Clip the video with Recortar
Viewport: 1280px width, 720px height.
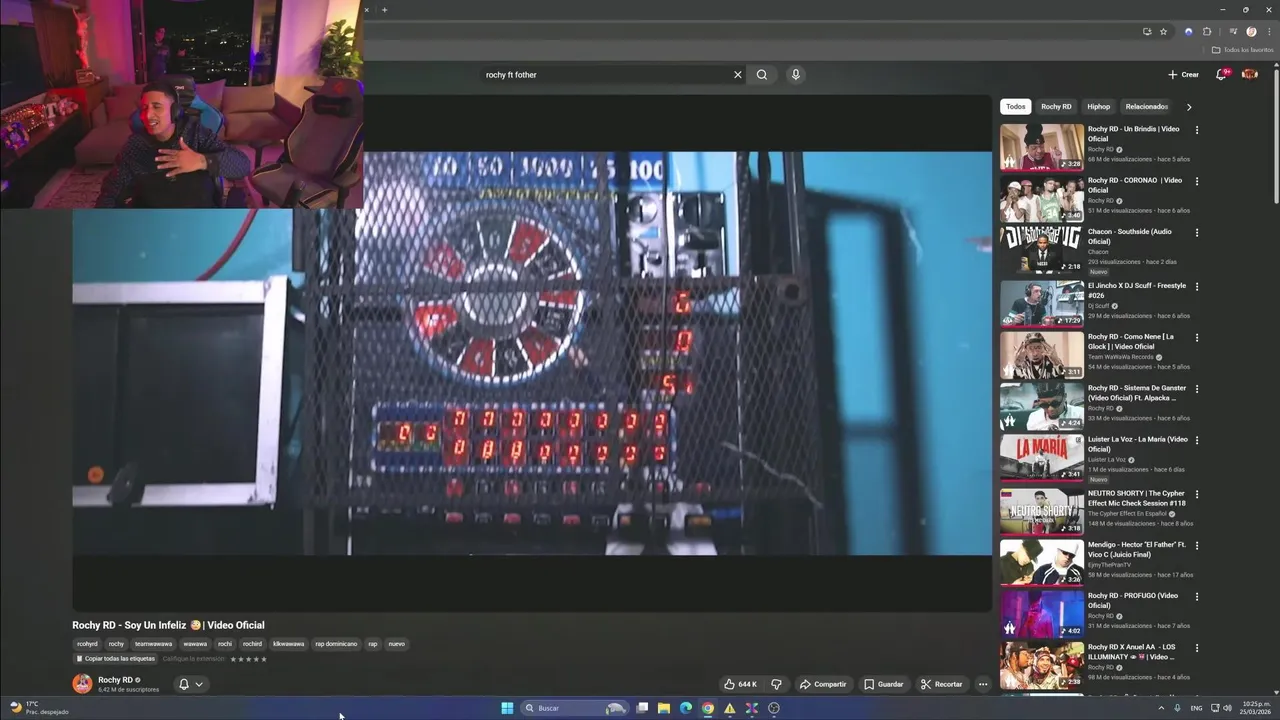click(941, 684)
